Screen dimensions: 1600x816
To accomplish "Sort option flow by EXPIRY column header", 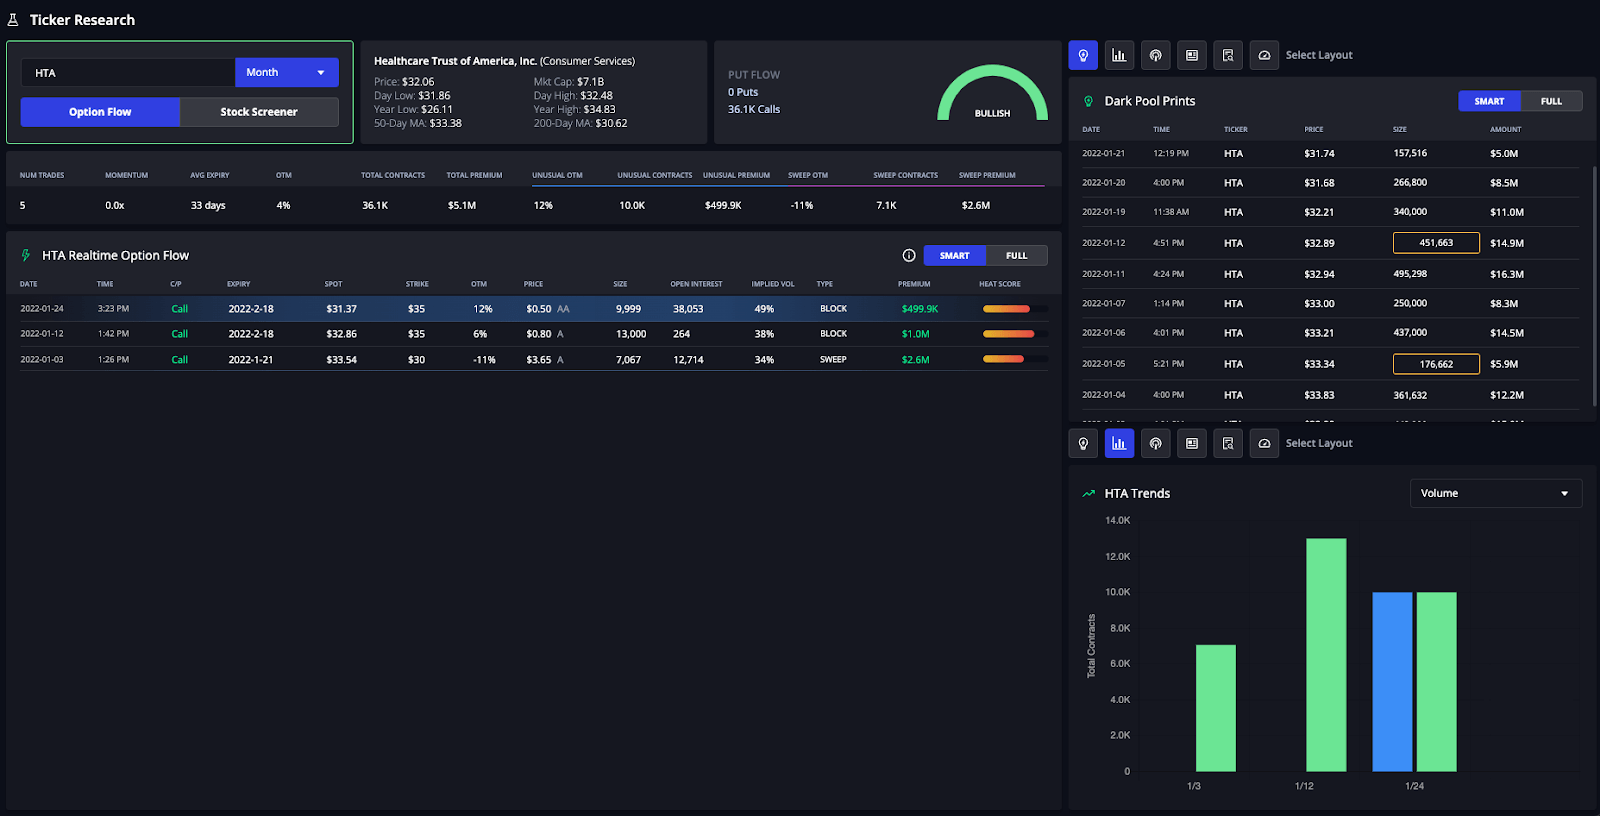I will tap(238, 284).
